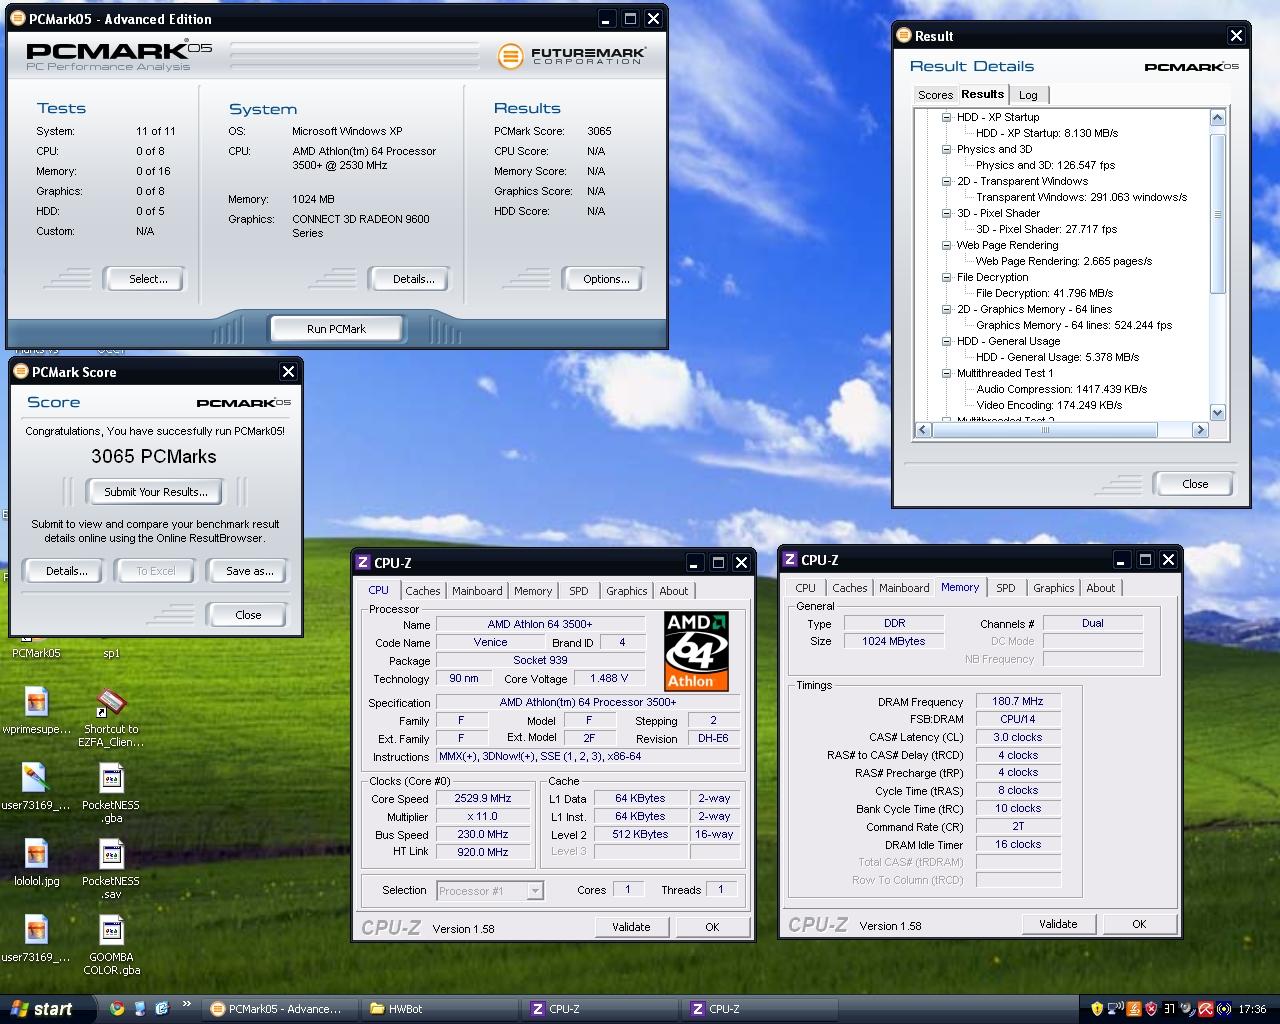This screenshot has height=1024, width=1280.
Task: Click Result tree vertical scrollbar down arrow
Action: pos(1217,412)
